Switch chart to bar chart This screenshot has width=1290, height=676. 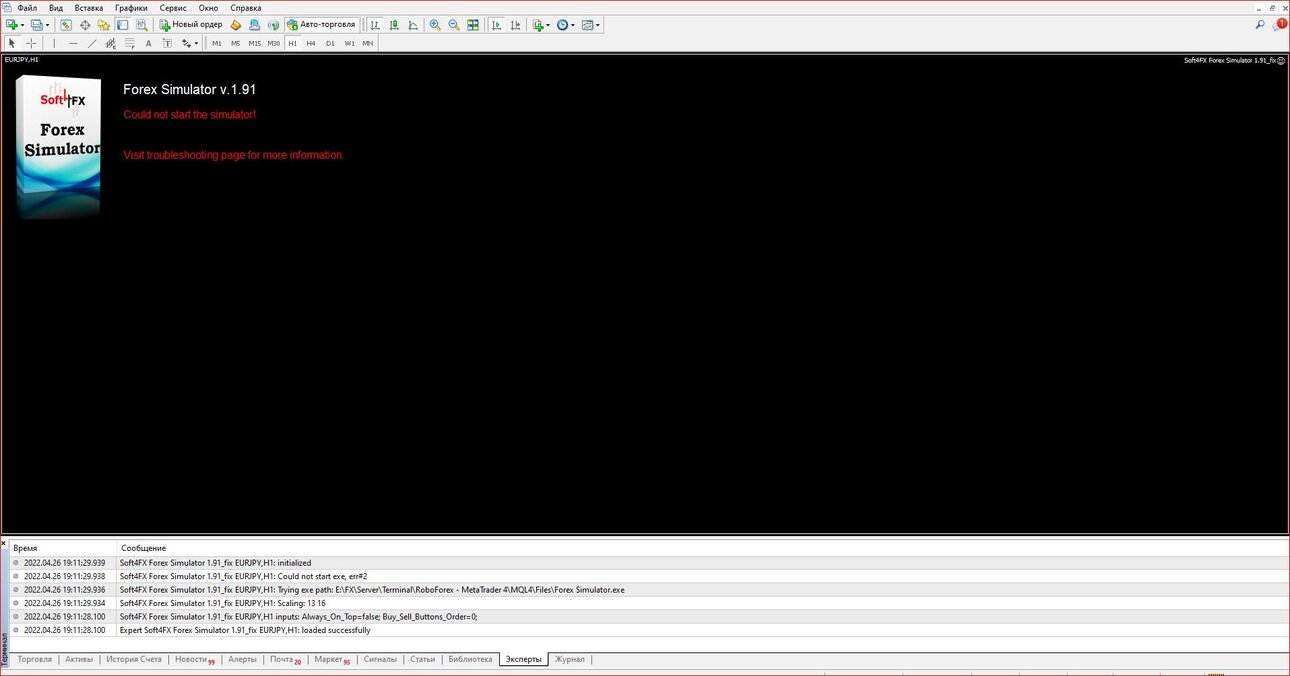click(375, 25)
